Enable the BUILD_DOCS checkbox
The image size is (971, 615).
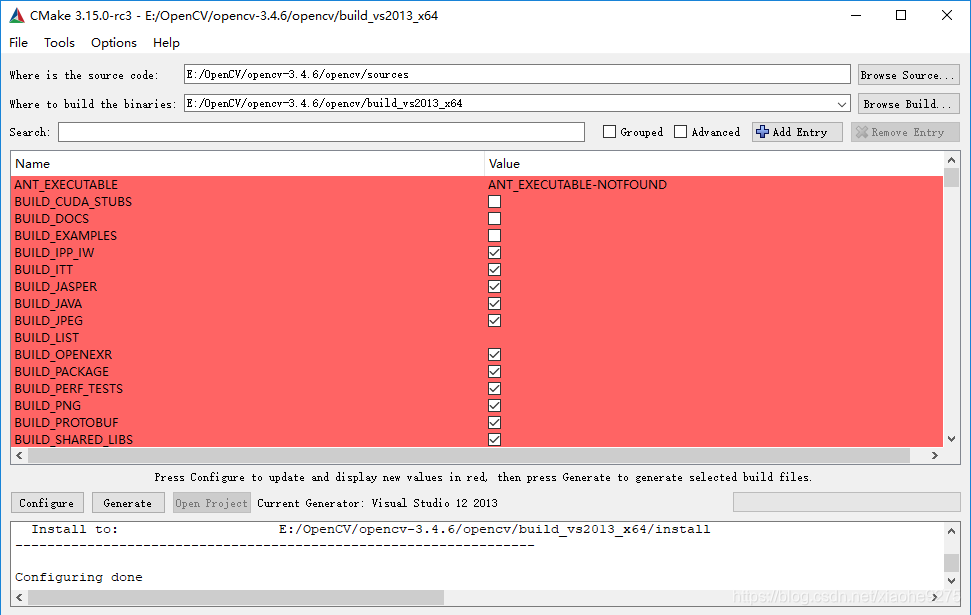494,219
